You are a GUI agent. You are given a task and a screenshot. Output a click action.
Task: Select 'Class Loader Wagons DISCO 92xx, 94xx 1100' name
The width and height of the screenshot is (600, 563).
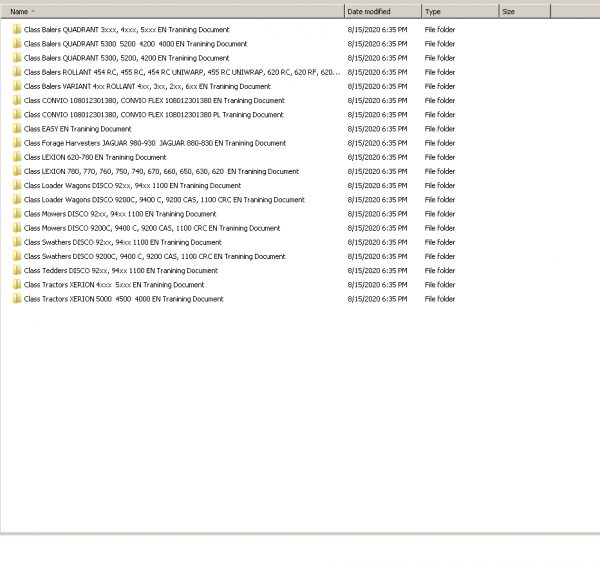[x=132, y=185]
